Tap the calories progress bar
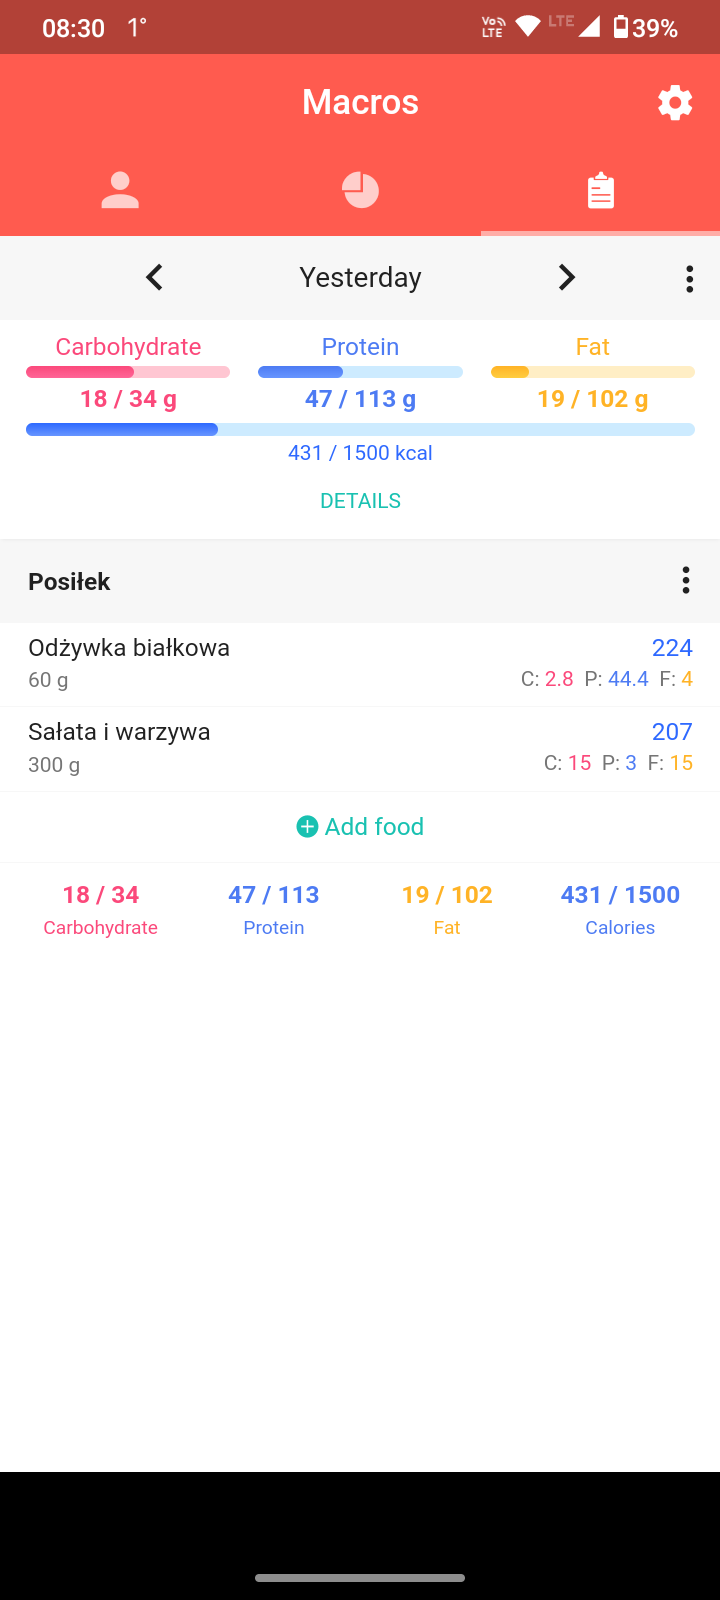Viewport: 720px width, 1600px height. 360,430
